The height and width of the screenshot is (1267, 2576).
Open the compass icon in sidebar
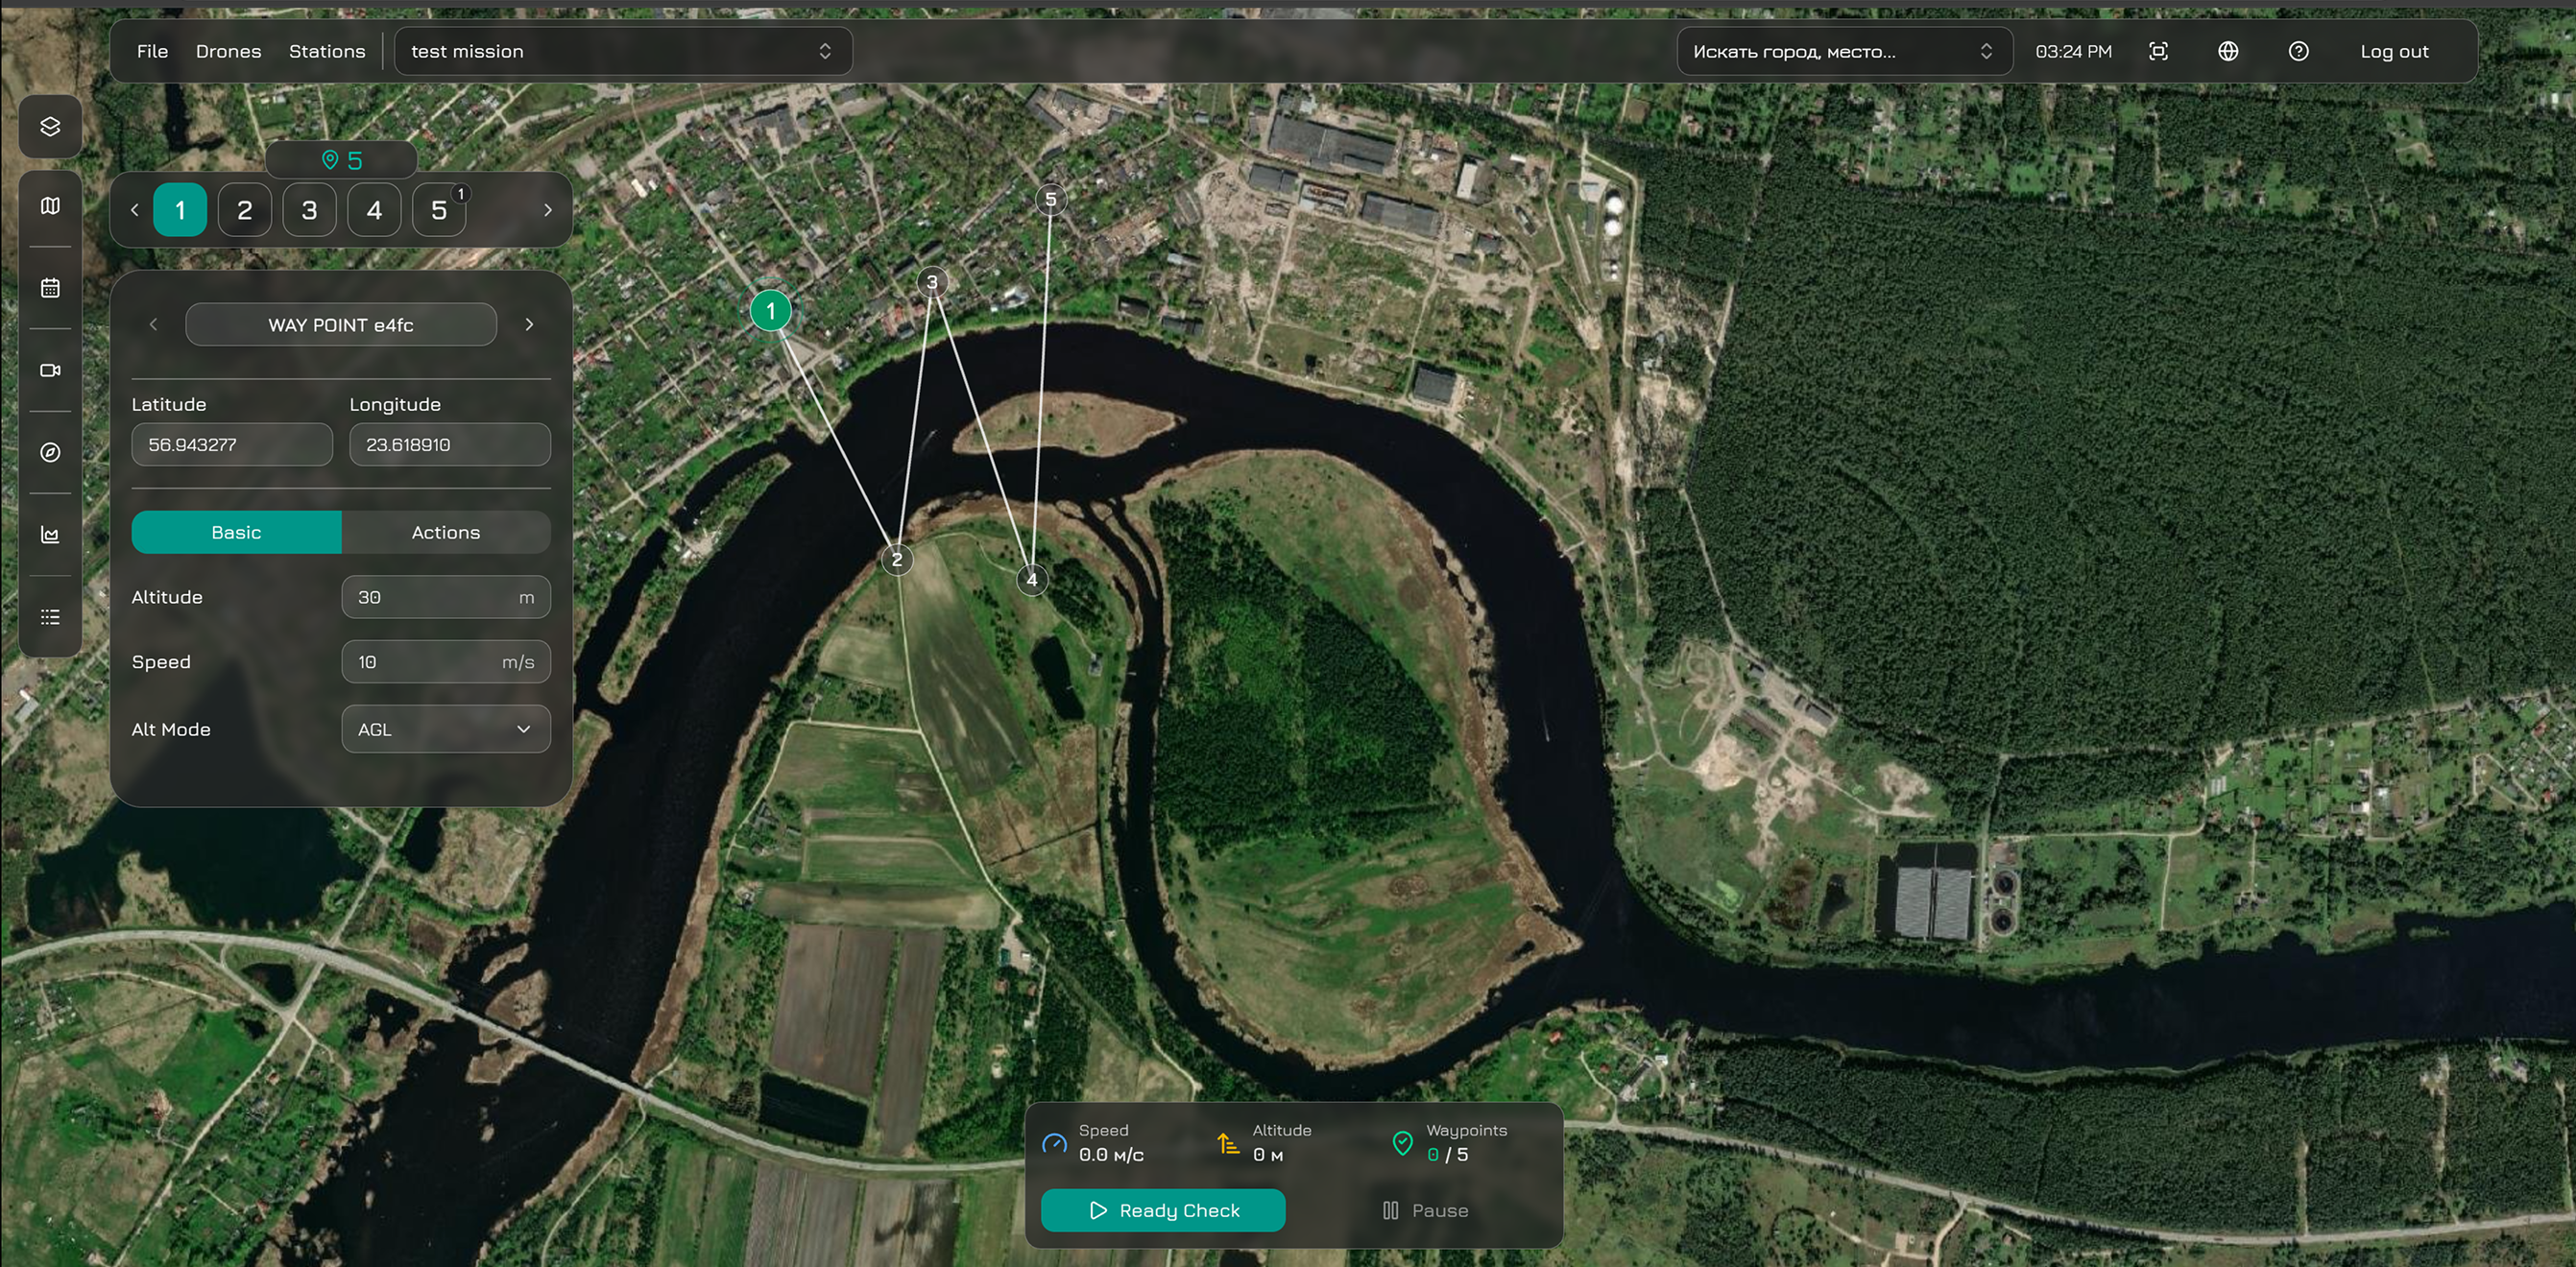(x=50, y=452)
